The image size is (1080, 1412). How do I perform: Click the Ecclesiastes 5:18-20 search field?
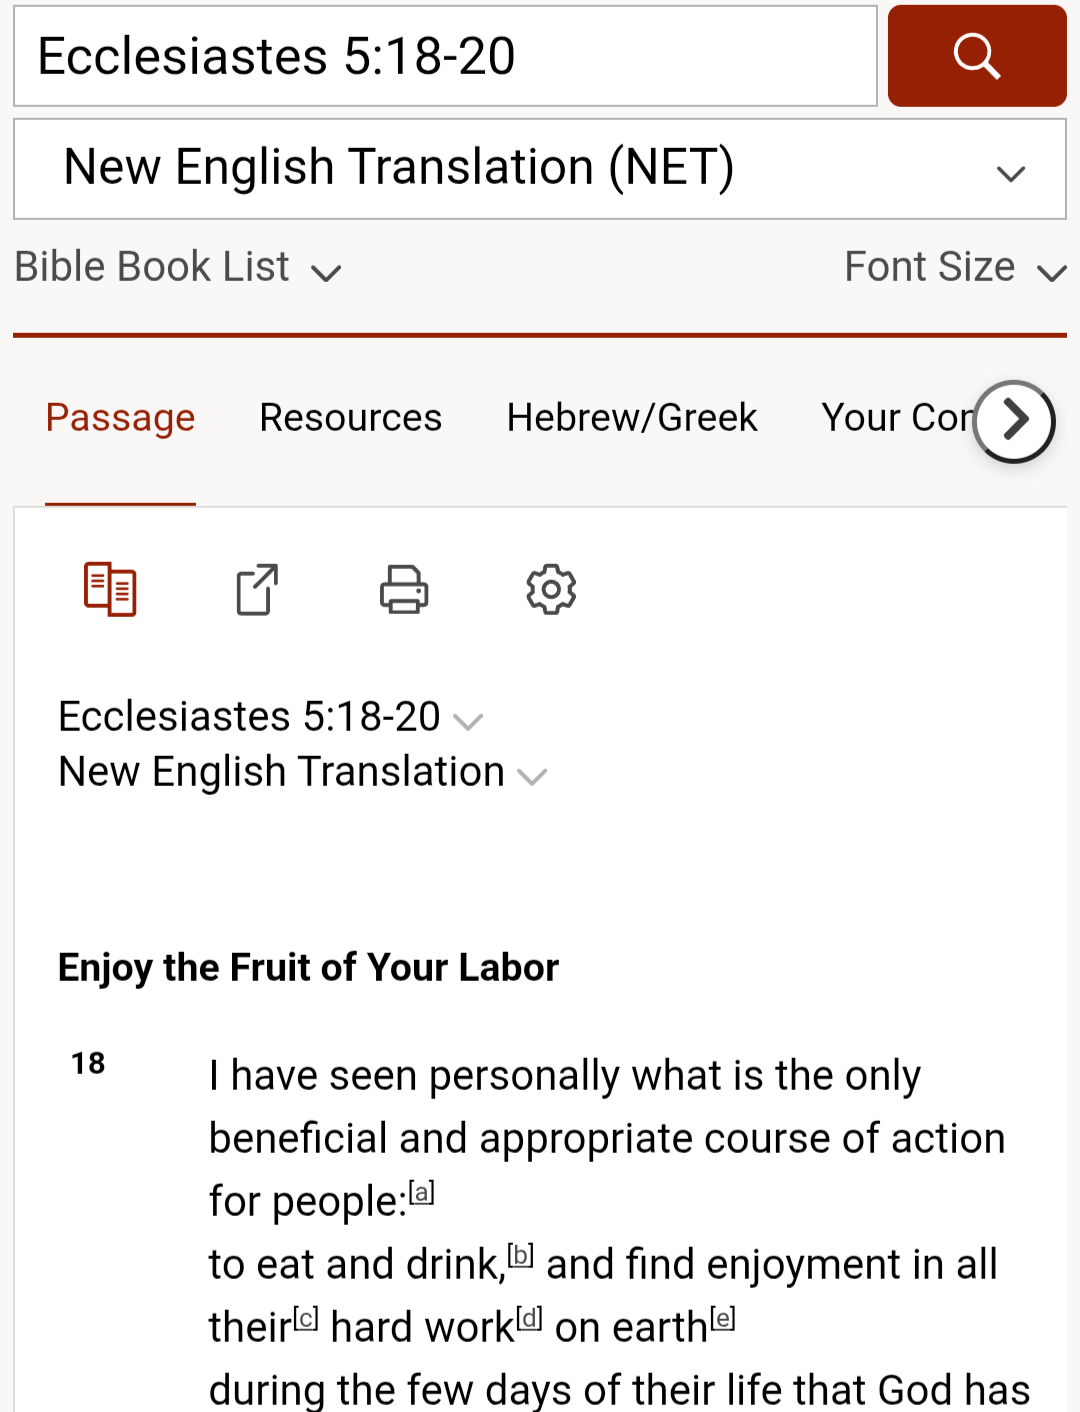coord(445,56)
